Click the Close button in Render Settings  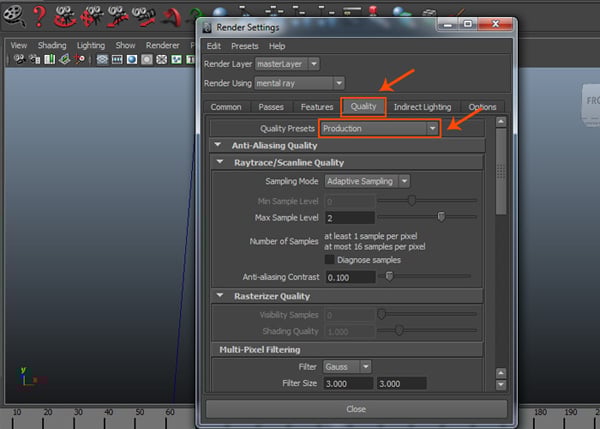coord(356,409)
